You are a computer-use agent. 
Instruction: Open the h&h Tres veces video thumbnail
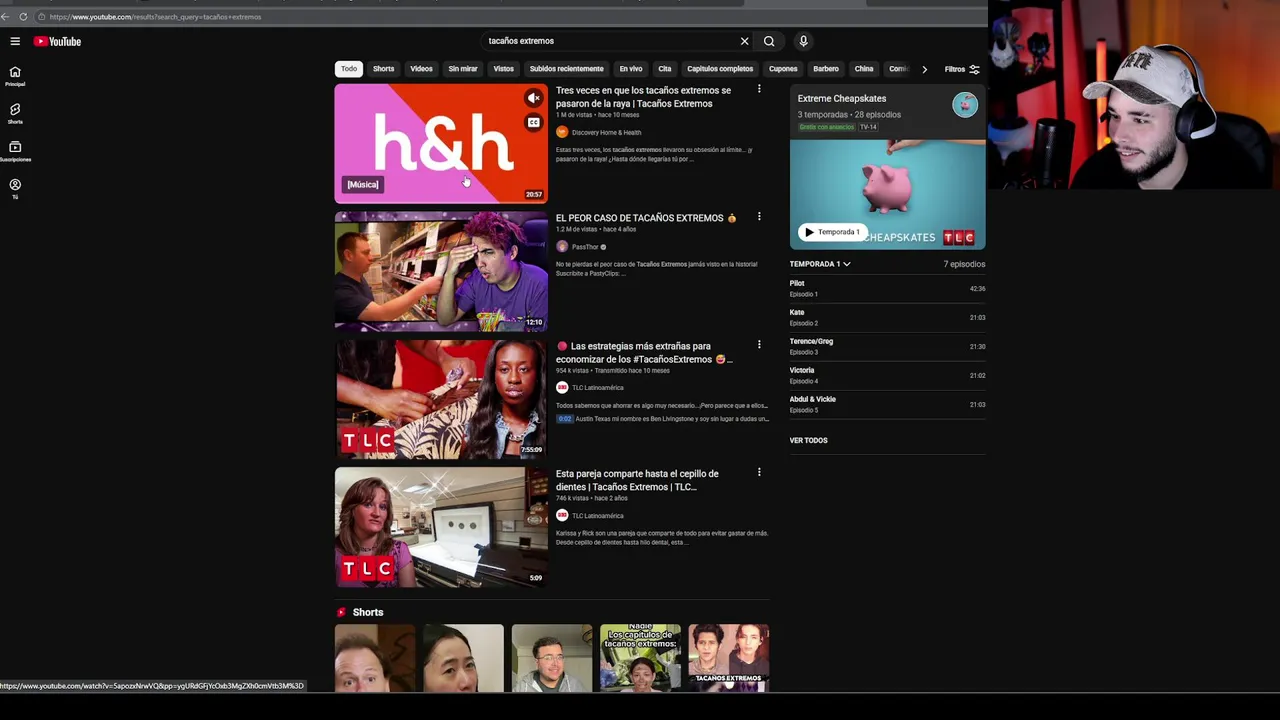441,143
